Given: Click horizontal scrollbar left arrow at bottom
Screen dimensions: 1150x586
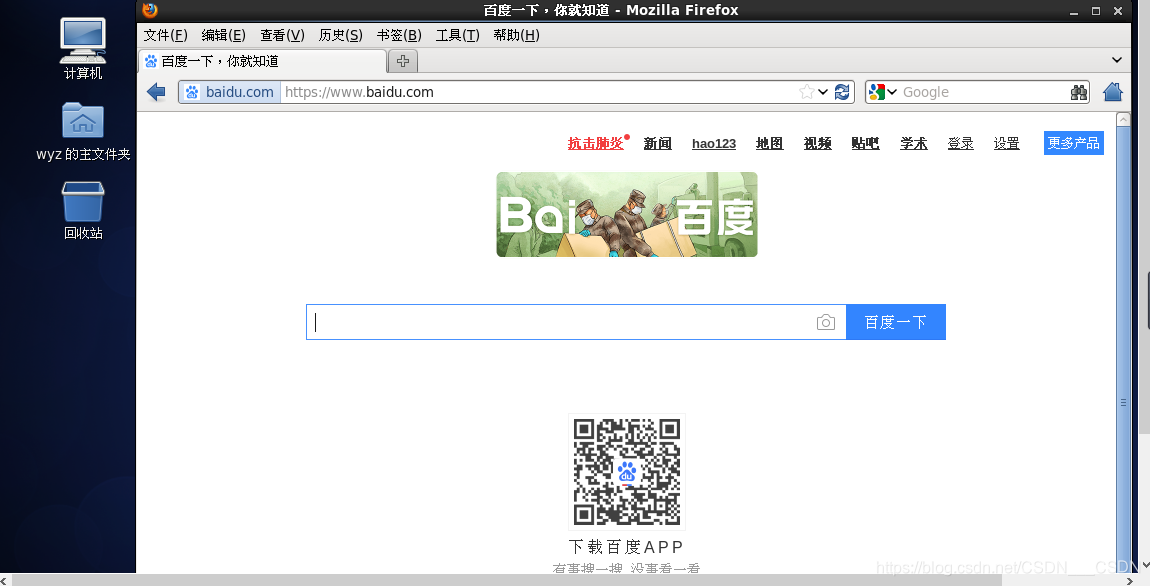Looking at the screenshot, I should pyautogui.click(x=5, y=580).
